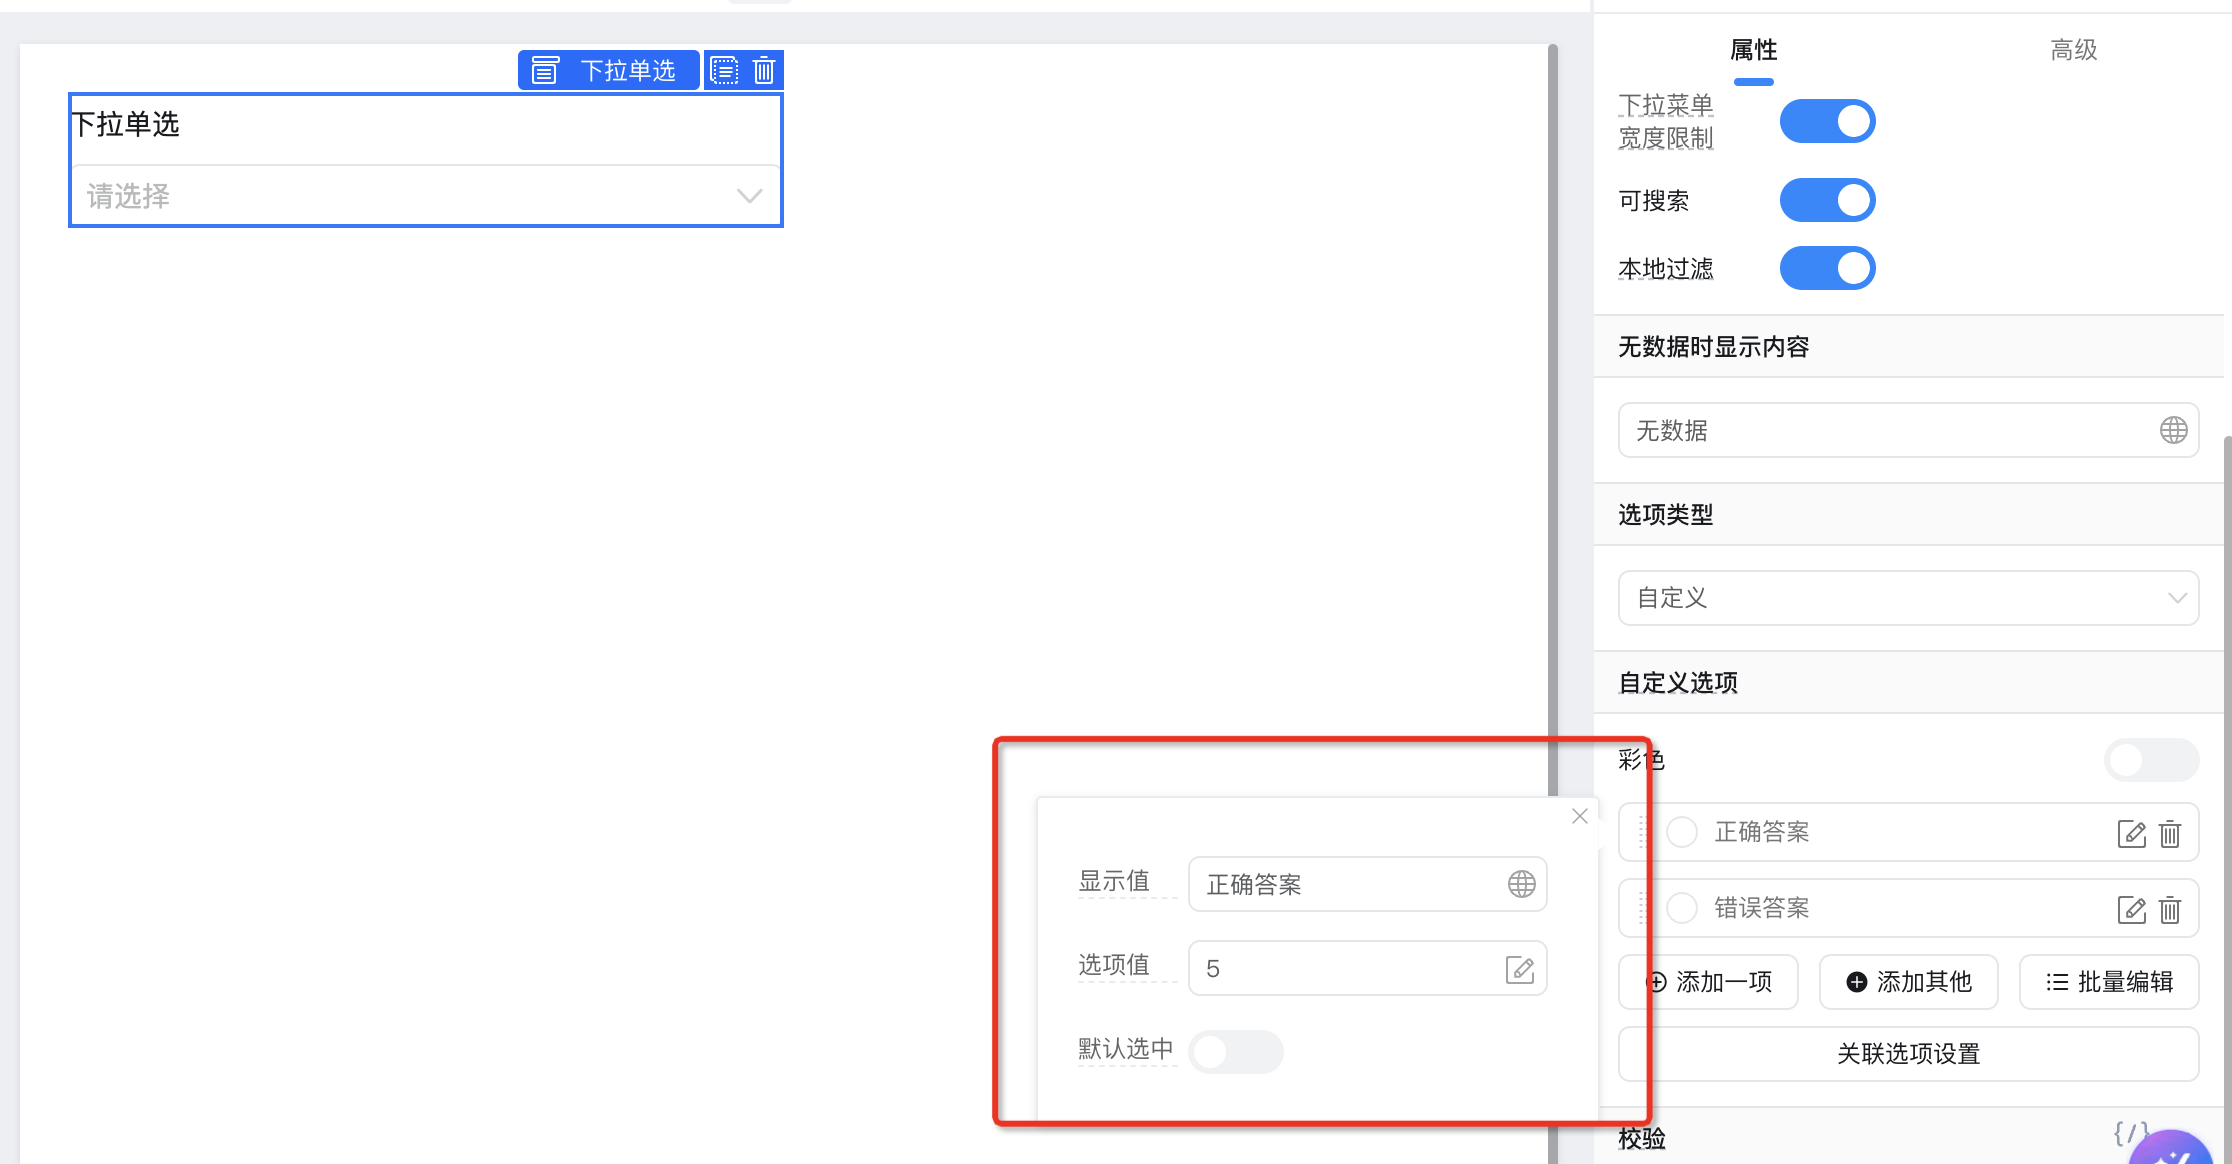Click the 批量编辑 button
The image size is (2232, 1164).
click(2109, 982)
